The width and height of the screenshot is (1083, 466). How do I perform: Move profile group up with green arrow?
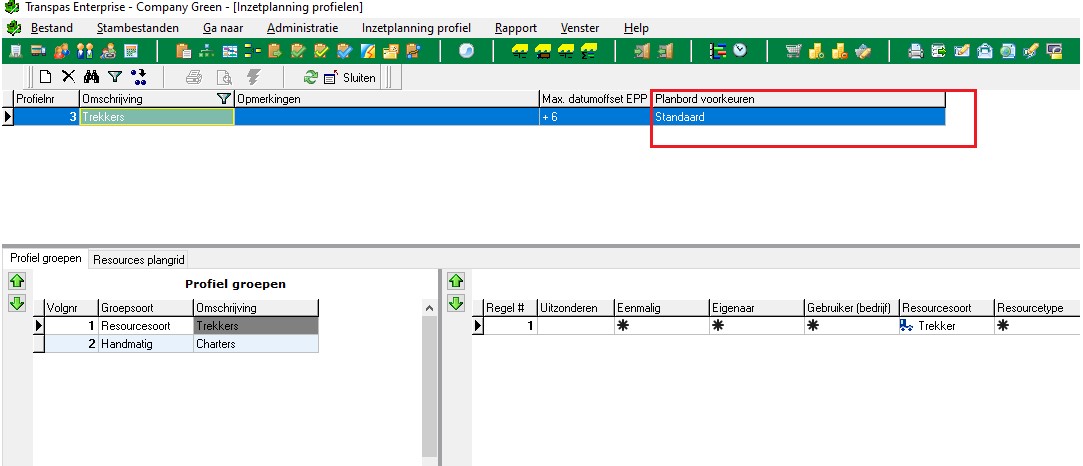click(x=17, y=281)
